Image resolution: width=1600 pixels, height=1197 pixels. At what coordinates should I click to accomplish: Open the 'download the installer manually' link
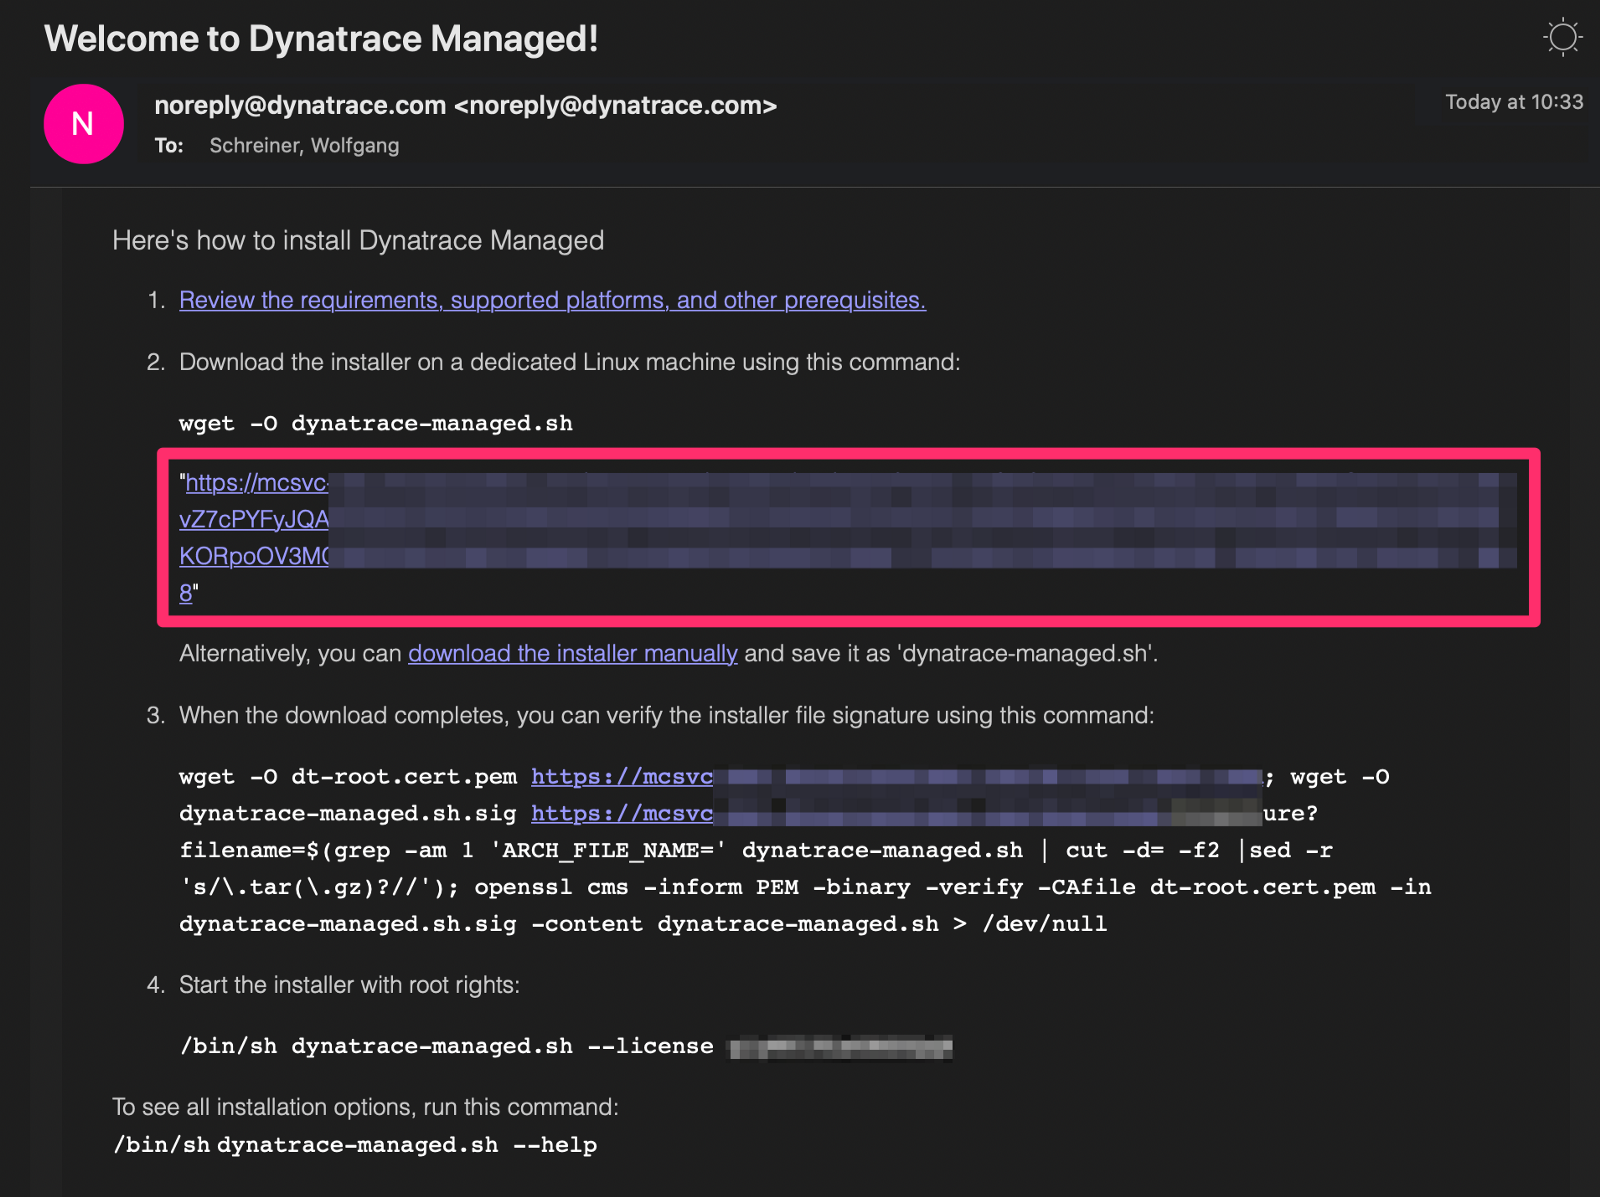(573, 653)
